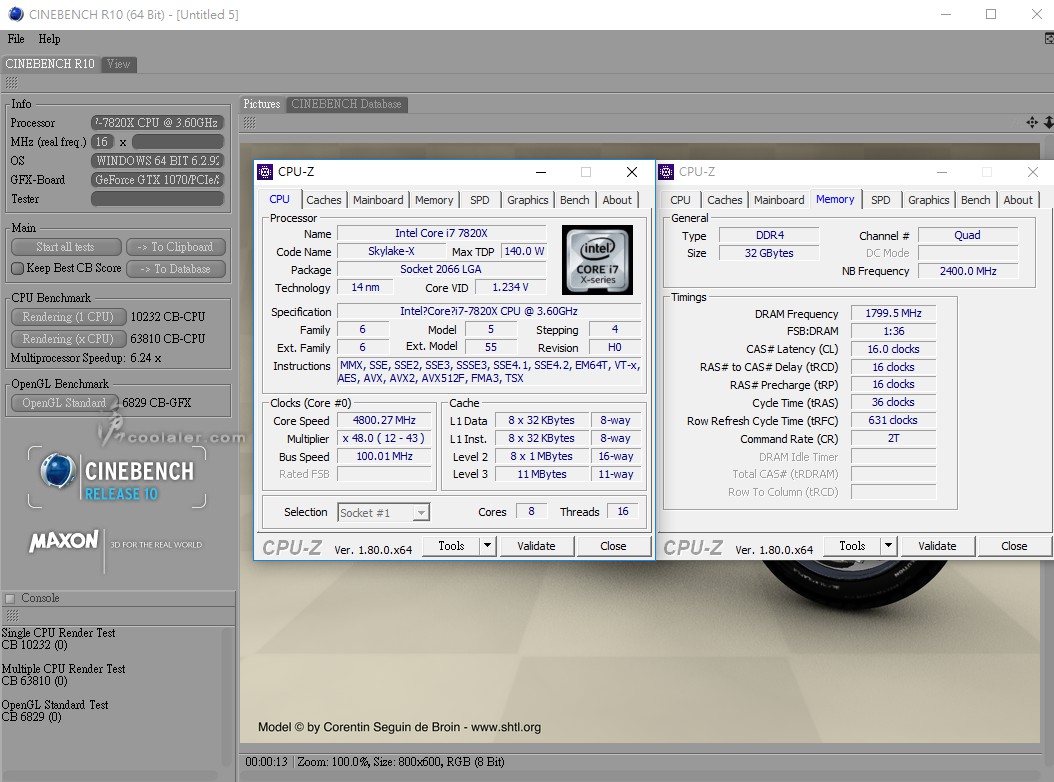Click the GFX-Board field showing GeForce GTX 1070
The width and height of the screenshot is (1054, 782).
pos(157,180)
